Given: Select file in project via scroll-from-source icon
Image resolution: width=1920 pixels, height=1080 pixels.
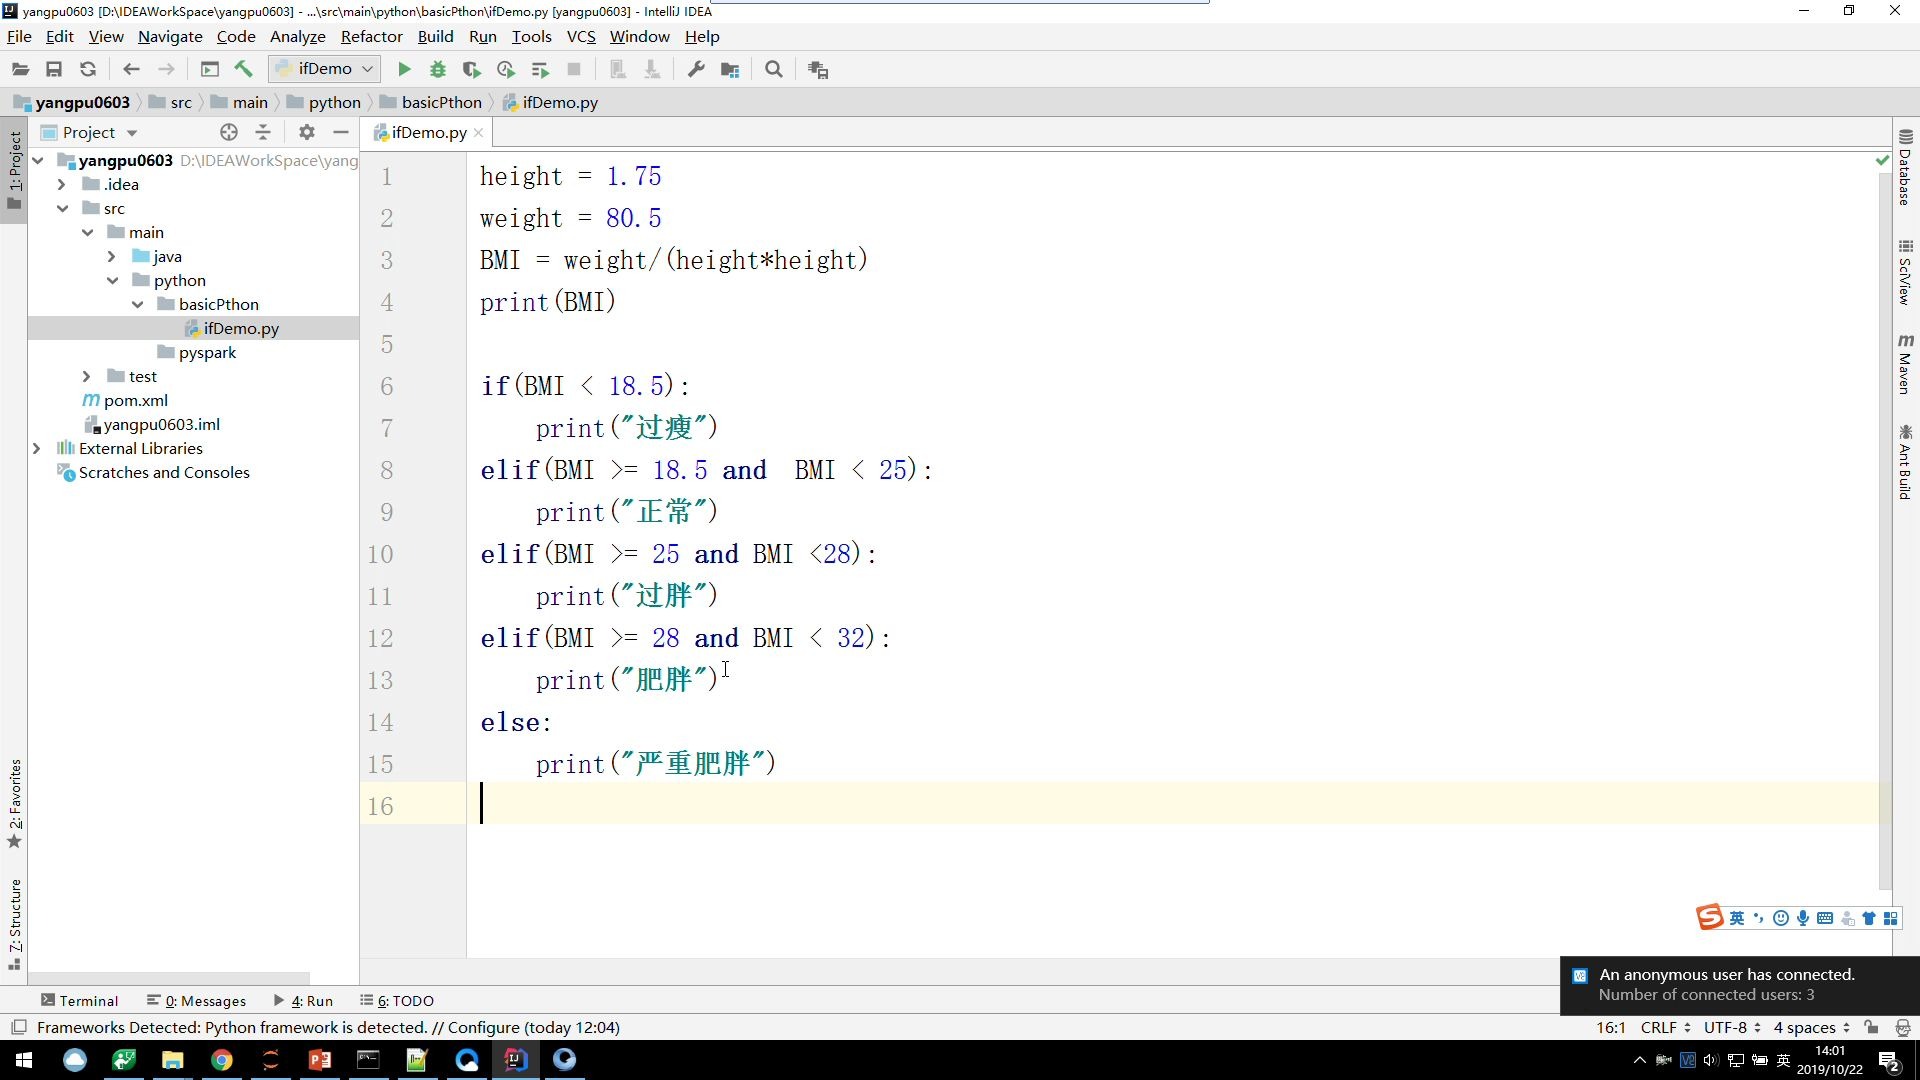Looking at the screenshot, I should click(229, 132).
